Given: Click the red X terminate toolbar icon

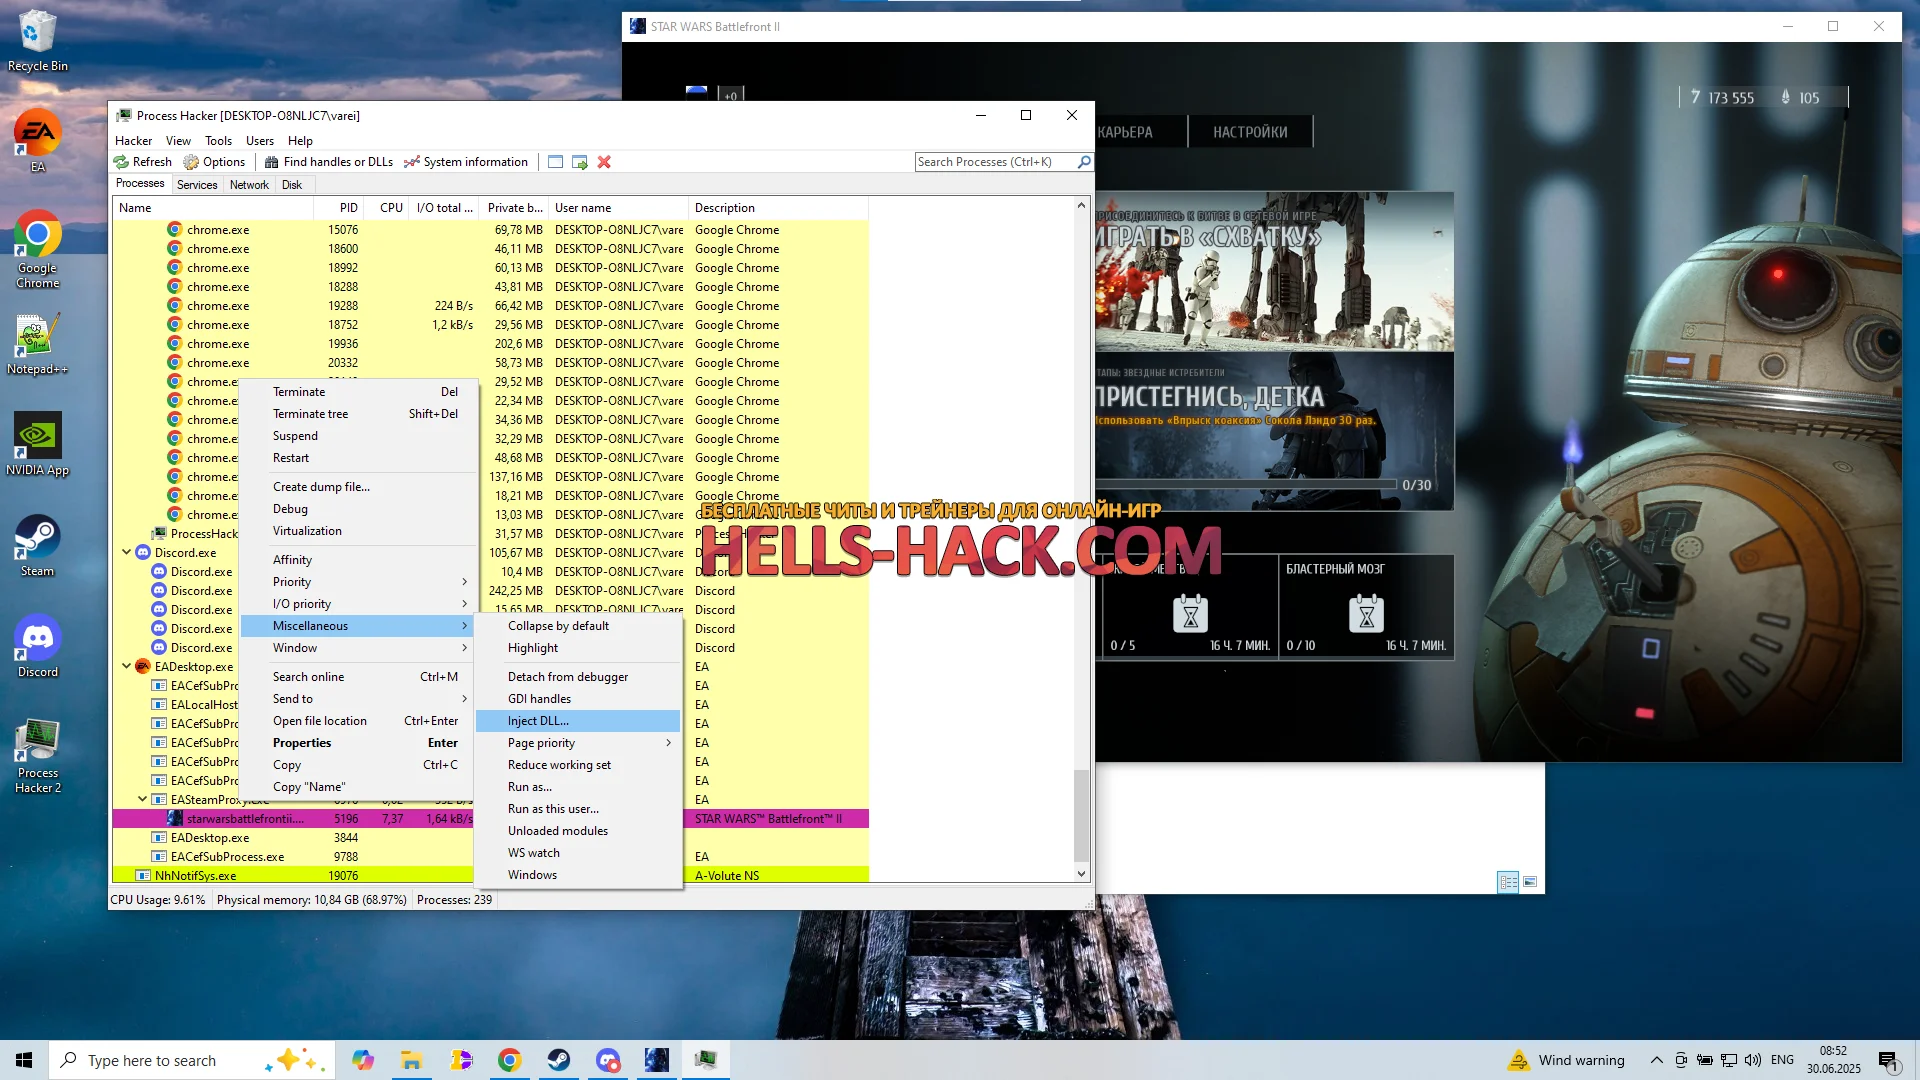Looking at the screenshot, I should click(604, 162).
